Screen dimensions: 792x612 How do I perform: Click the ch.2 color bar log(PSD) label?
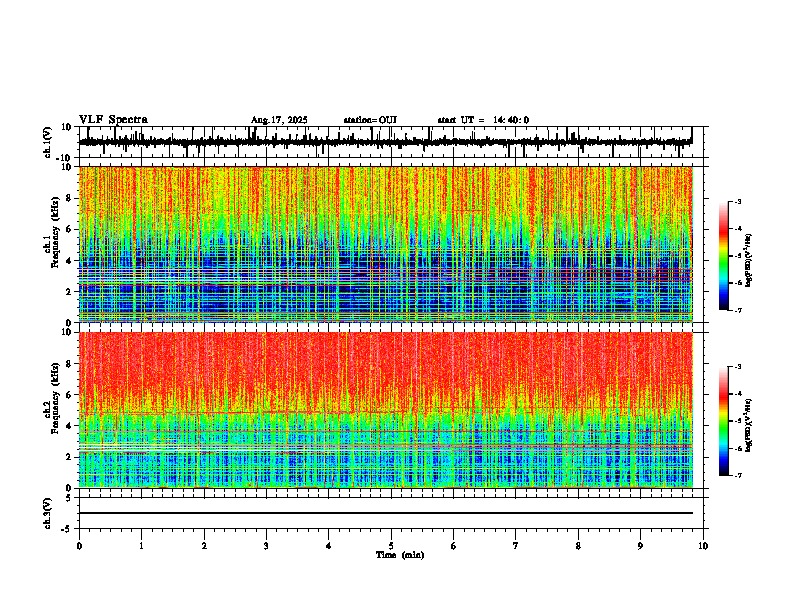click(749, 425)
